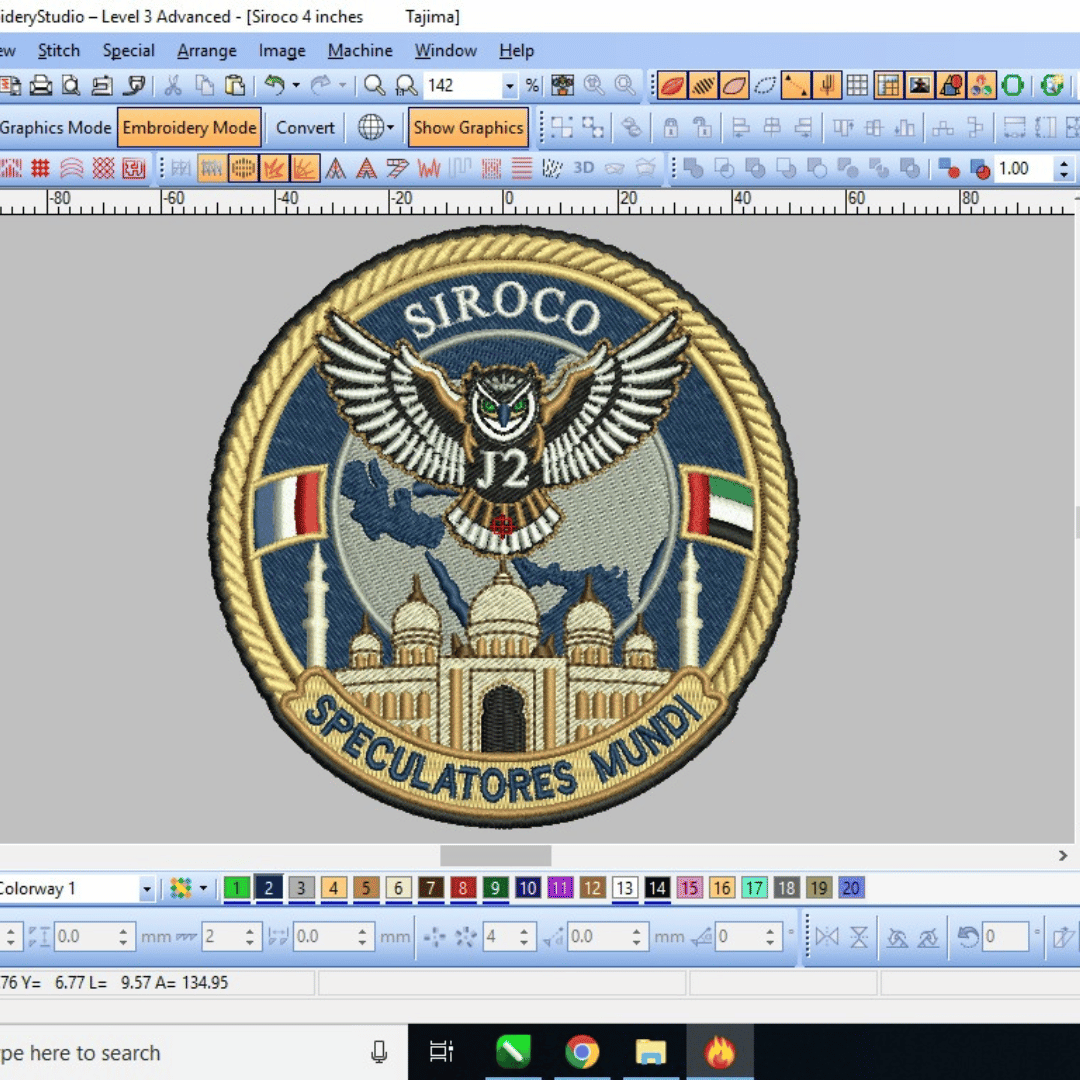Click the green hoop display icon
Image resolution: width=1080 pixels, height=1080 pixels.
click(x=1013, y=85)
